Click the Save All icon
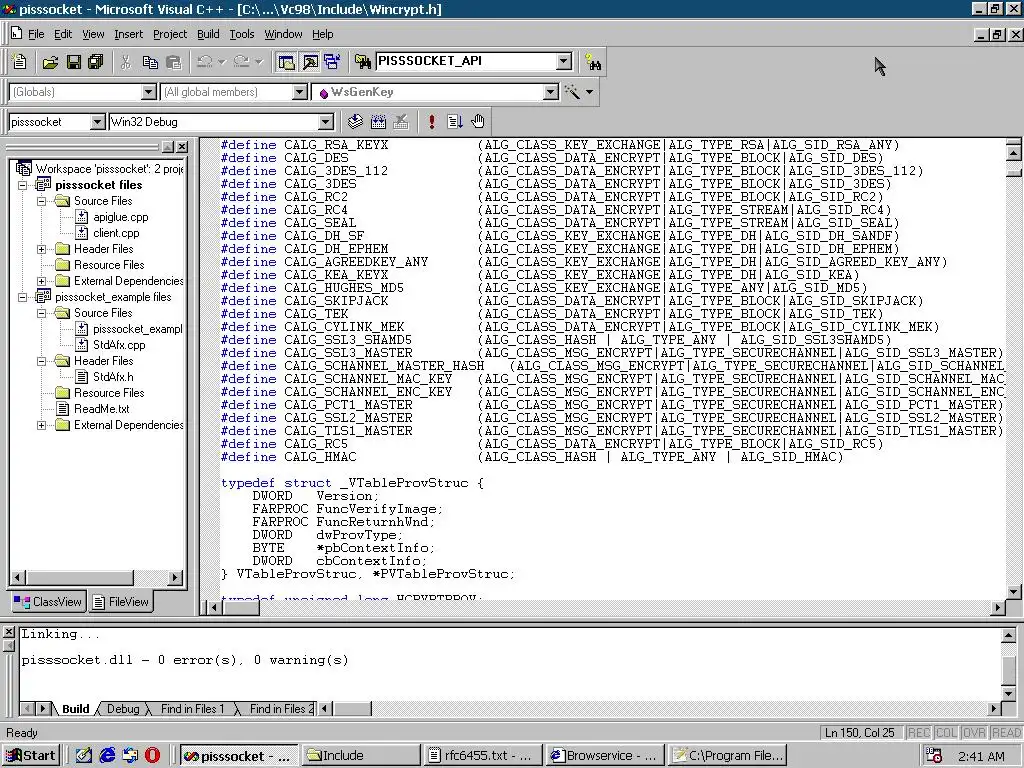 click(x=96, y=62)
